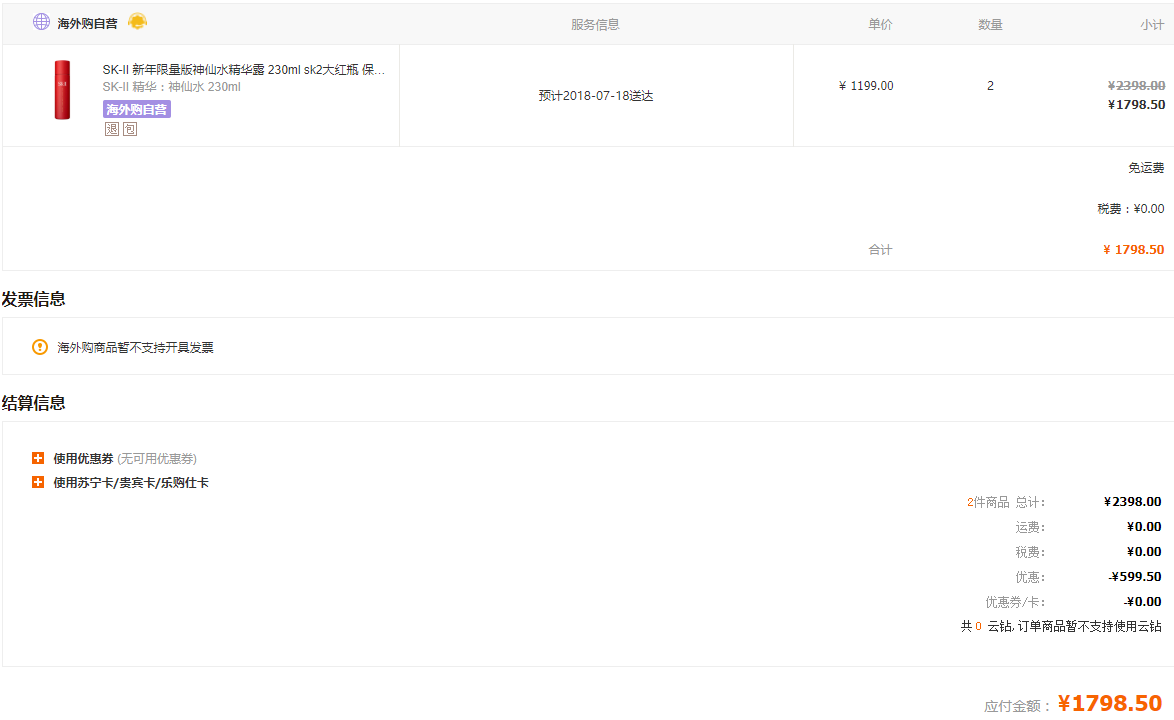This screenshot has height=720, width=1174.
Task: Click the 应付金额: label
Action: point(1017,706)
